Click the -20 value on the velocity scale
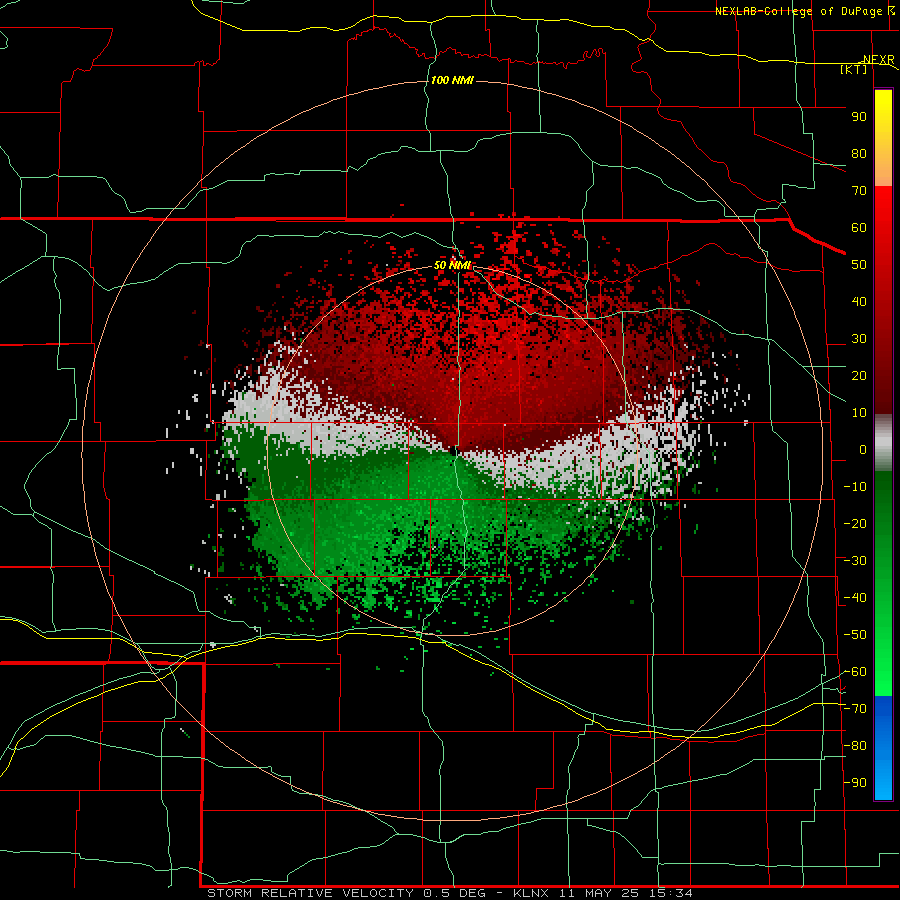 pyautogui.click(x=855, y=524)
